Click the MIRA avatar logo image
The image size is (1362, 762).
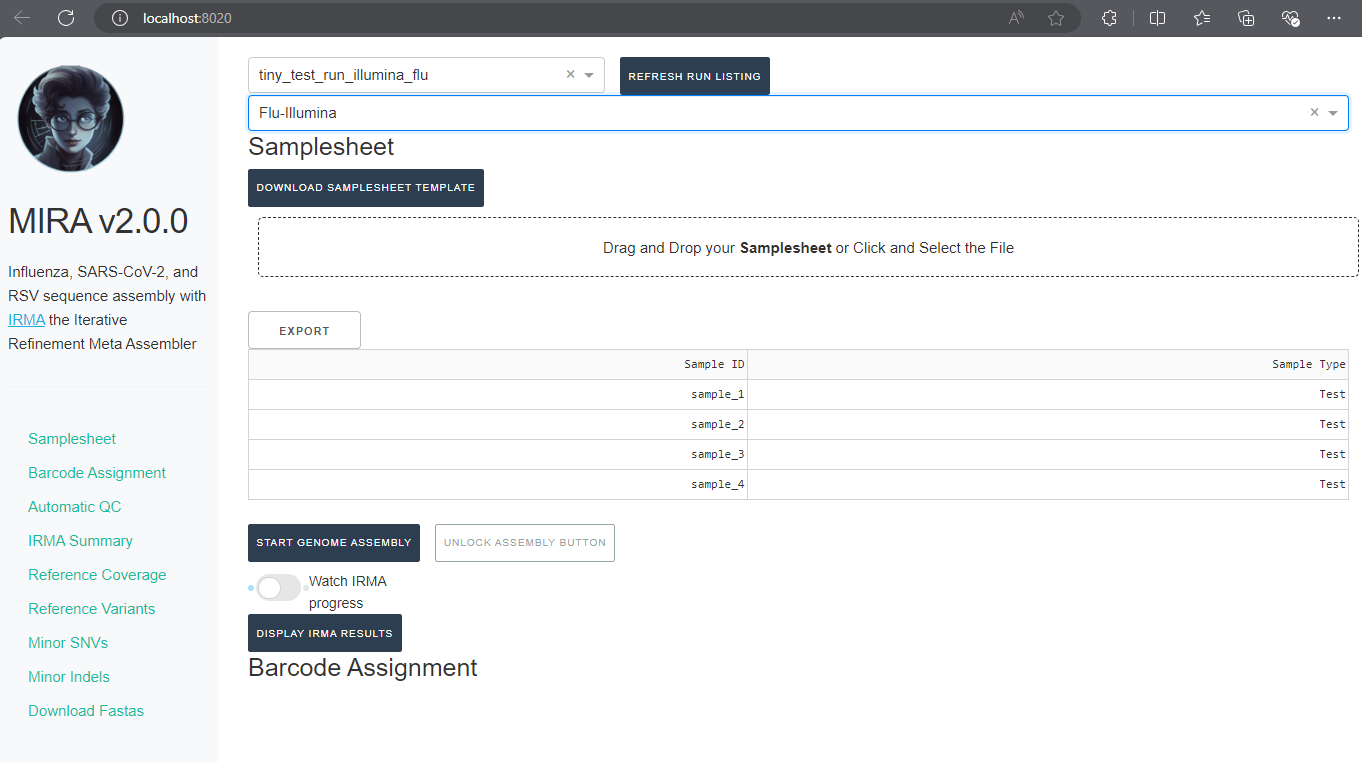click(71, 118)
